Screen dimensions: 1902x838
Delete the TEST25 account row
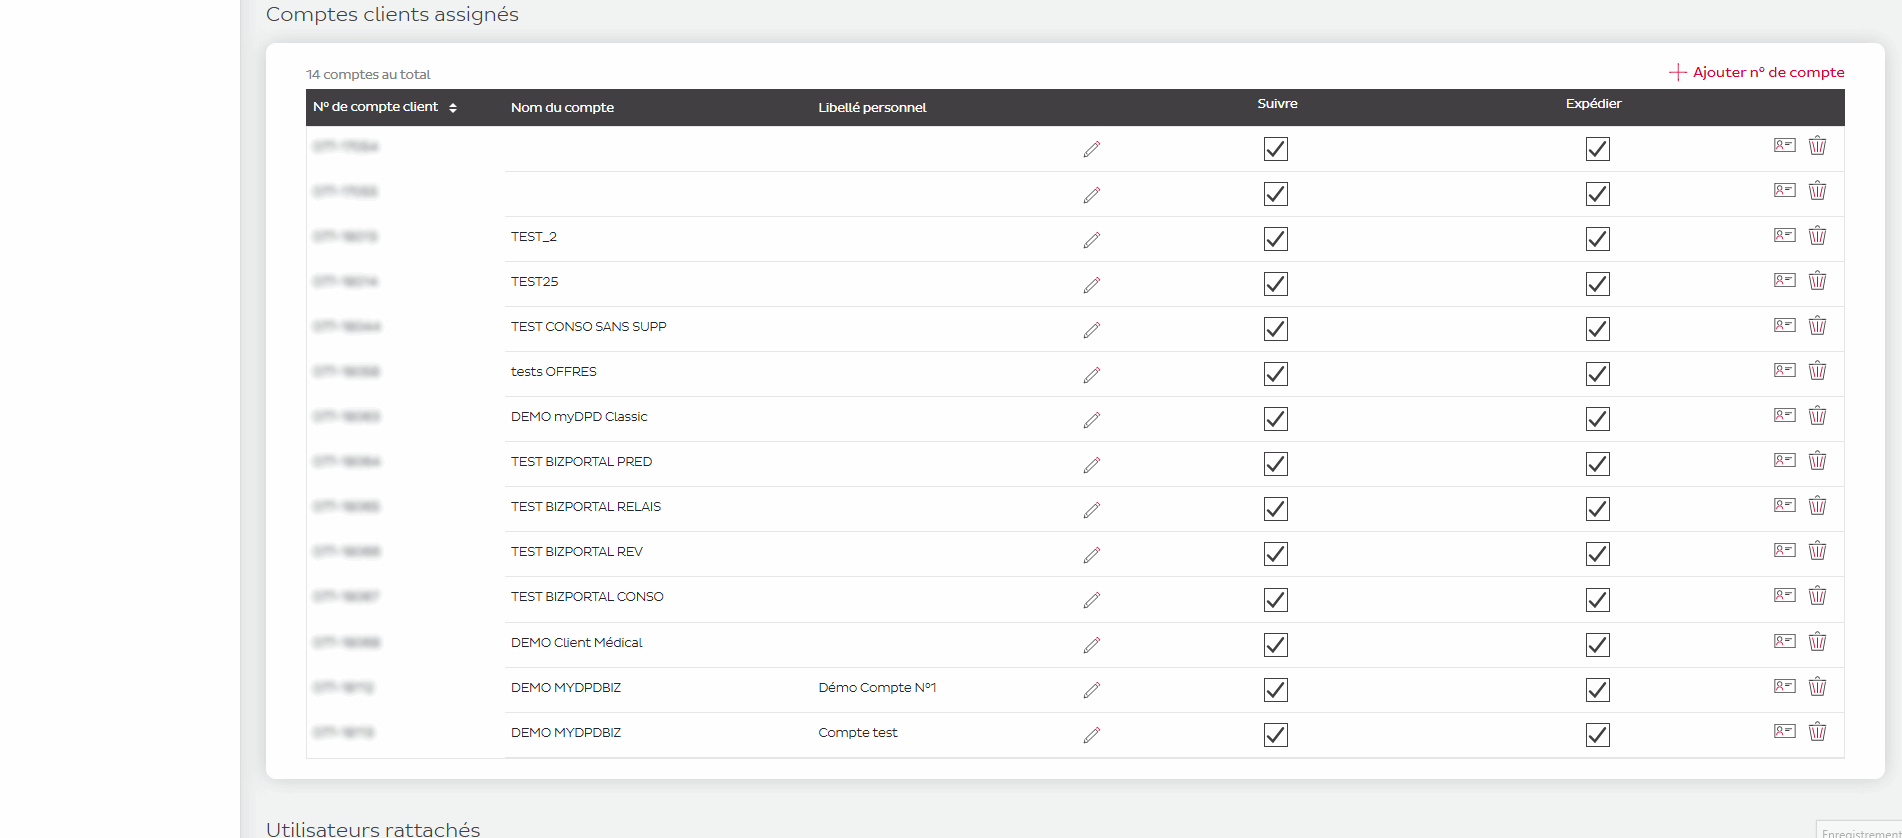click(x=1817, y=281)
